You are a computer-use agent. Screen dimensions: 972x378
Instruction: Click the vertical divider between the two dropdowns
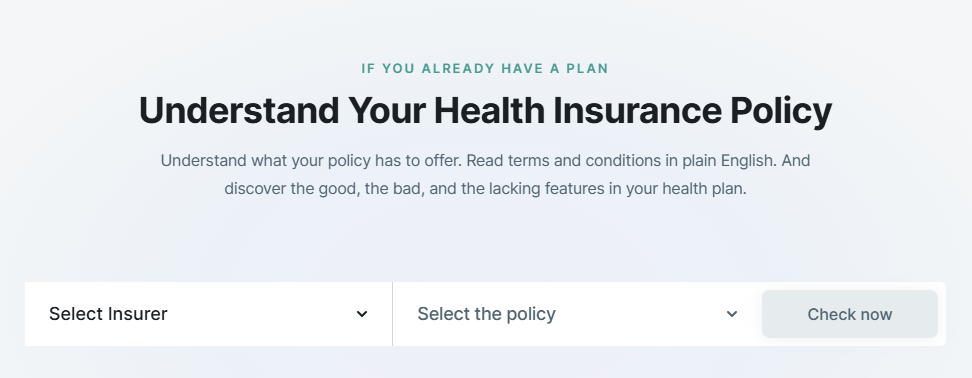pyautogui.click(x=392, y=314)
